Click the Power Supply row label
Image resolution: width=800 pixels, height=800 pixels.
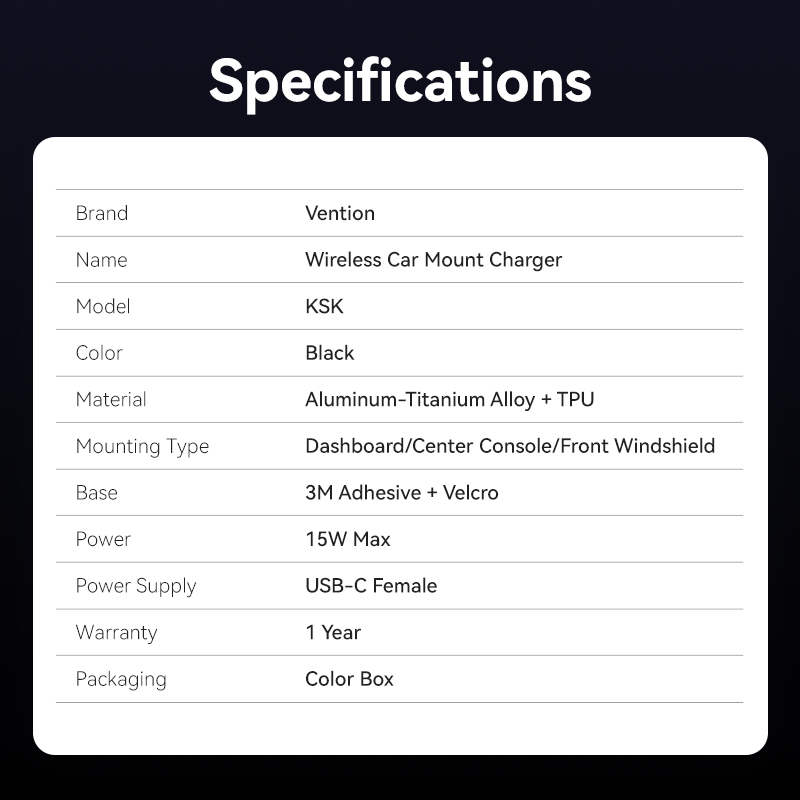pos(136,586)
